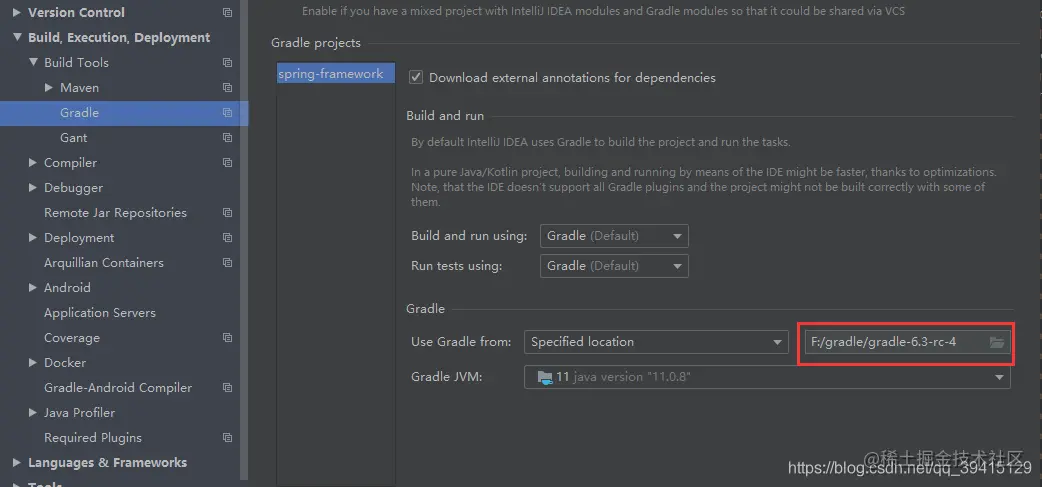The height and width of the screenshot is (487, 1042).
Task: Click project-level icon beside Compiler
Action: pos(227,163)
